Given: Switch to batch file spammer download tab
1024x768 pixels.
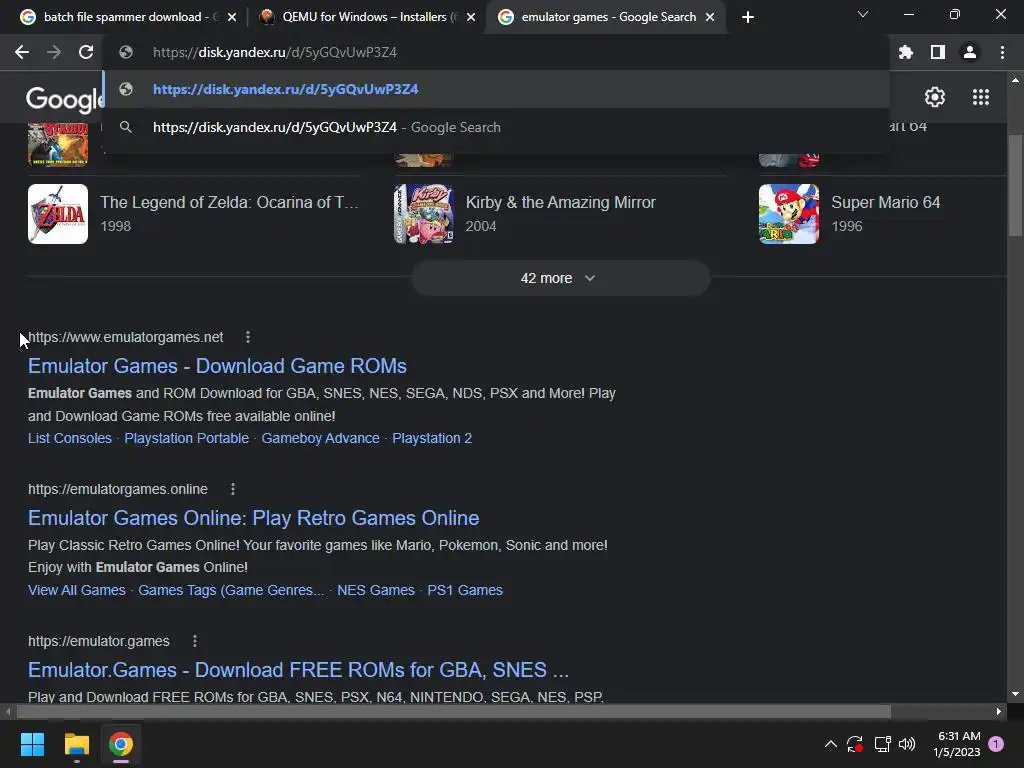Looking at the screenshot, I should pos(128,17).
